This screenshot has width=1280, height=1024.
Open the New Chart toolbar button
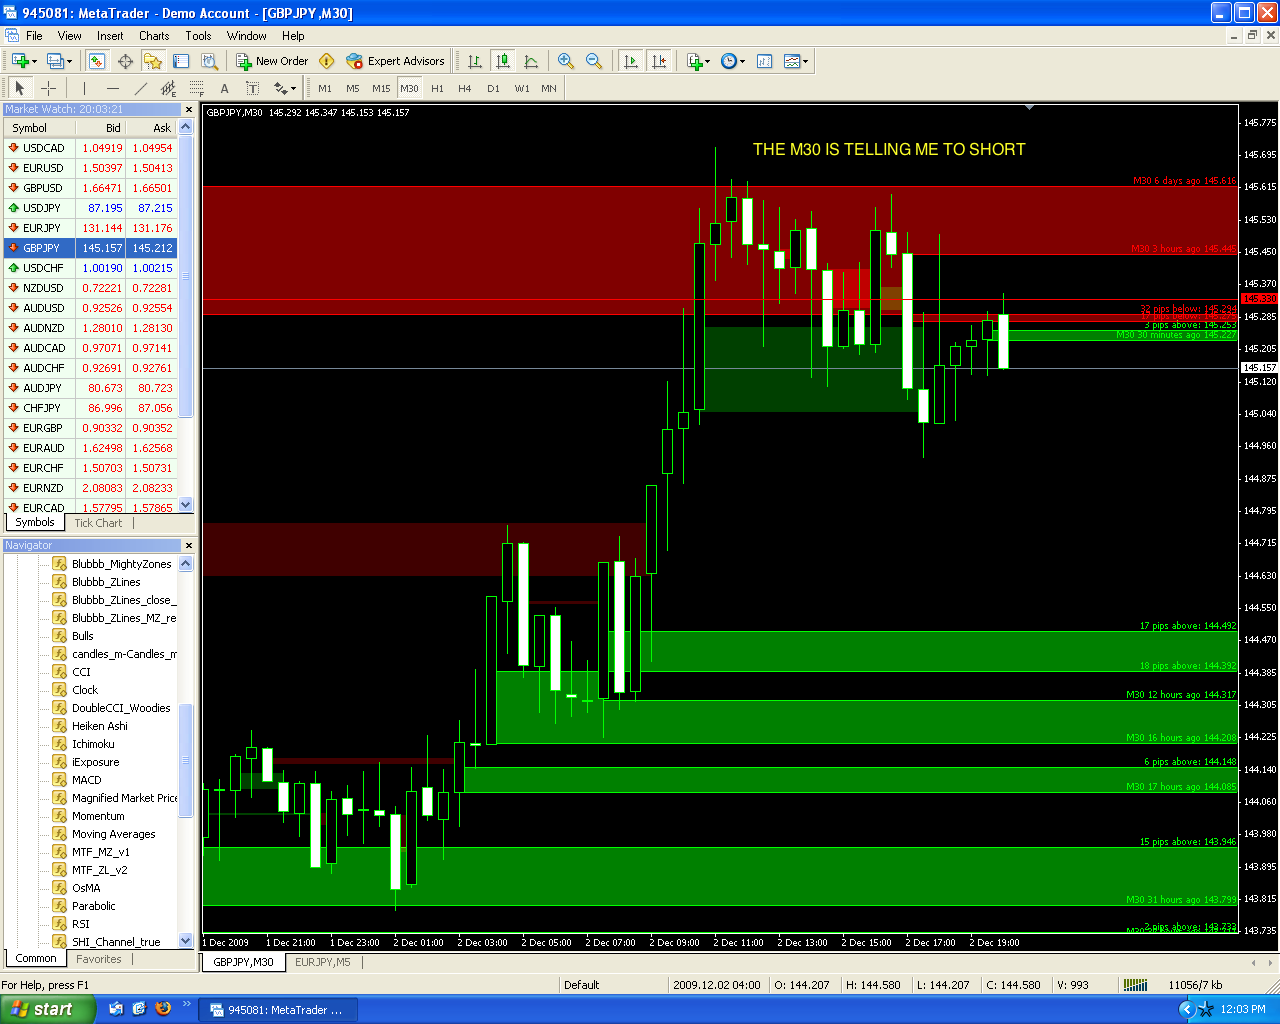24,61
